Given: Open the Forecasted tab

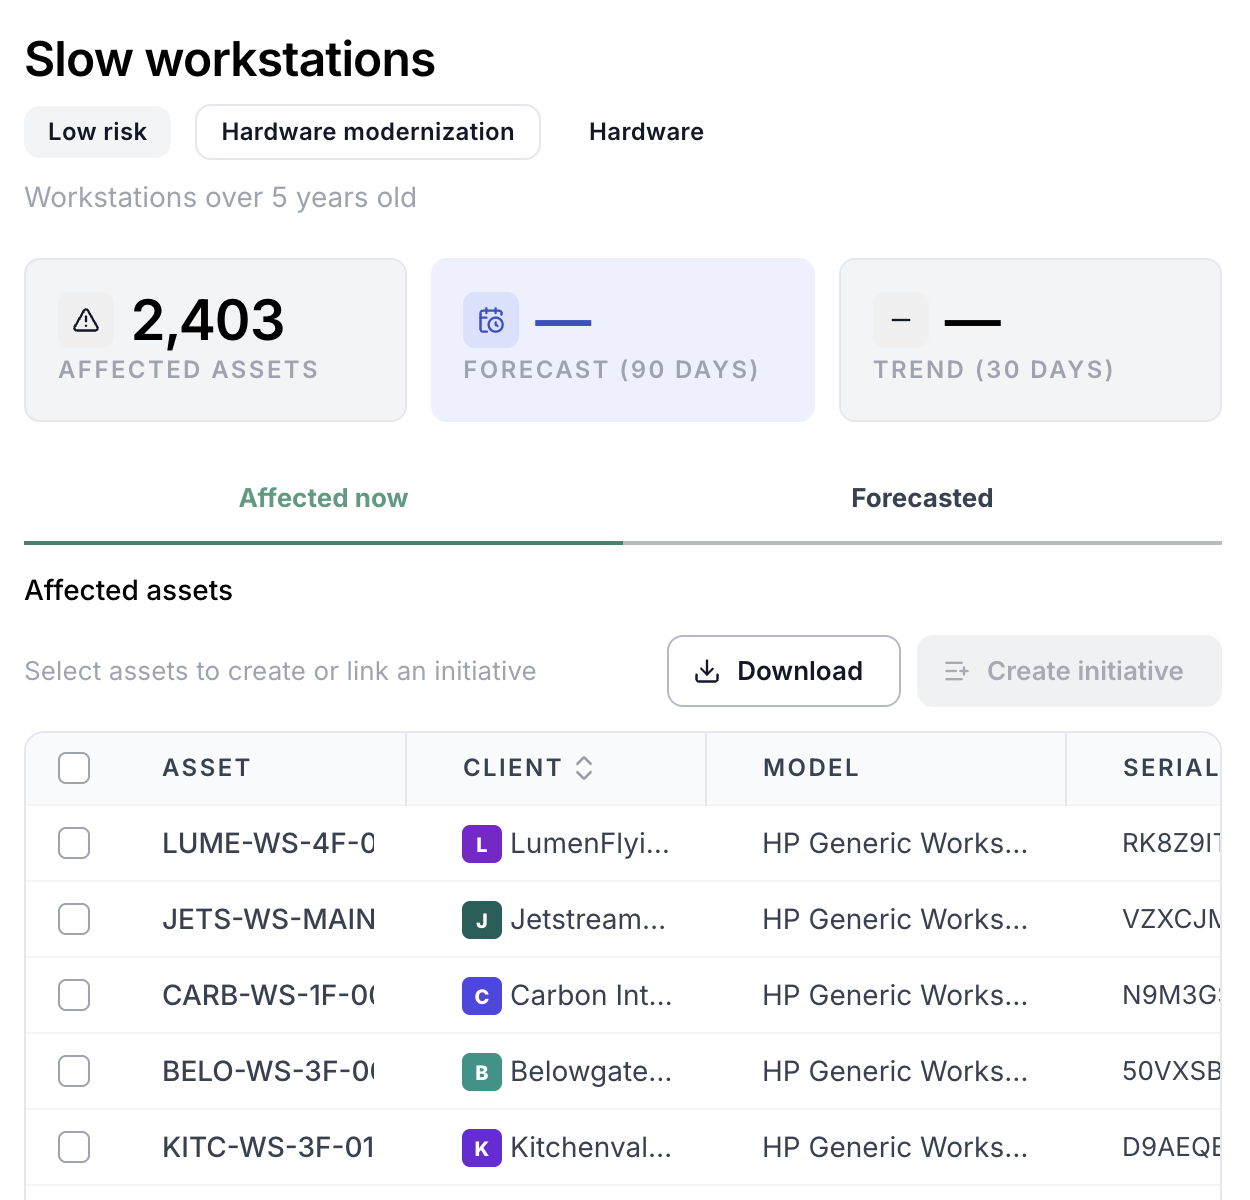Looking at the screenshot, I should (922, 498).
